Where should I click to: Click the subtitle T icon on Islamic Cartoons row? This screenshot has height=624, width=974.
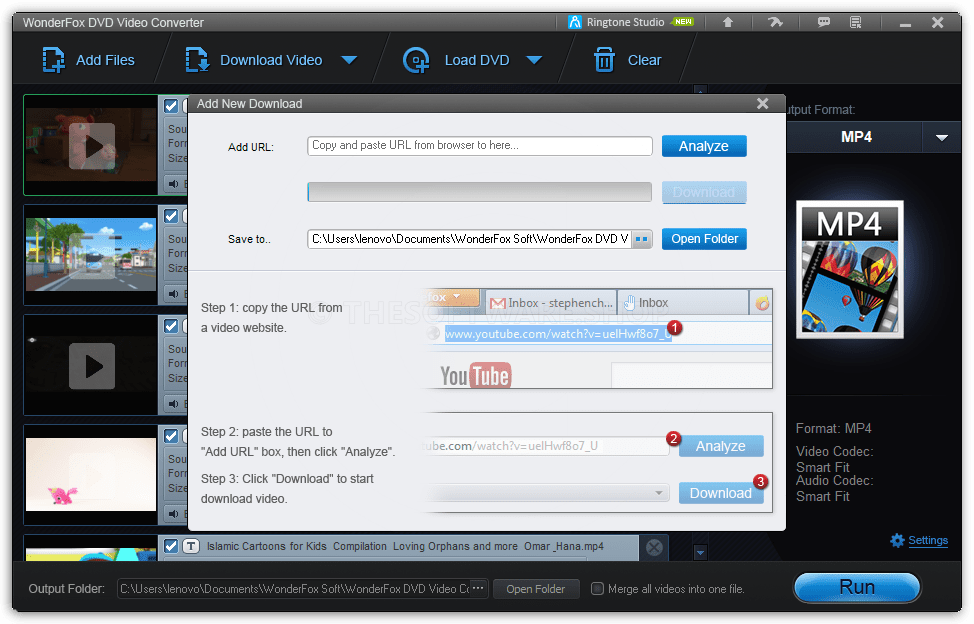coord(191,546)
